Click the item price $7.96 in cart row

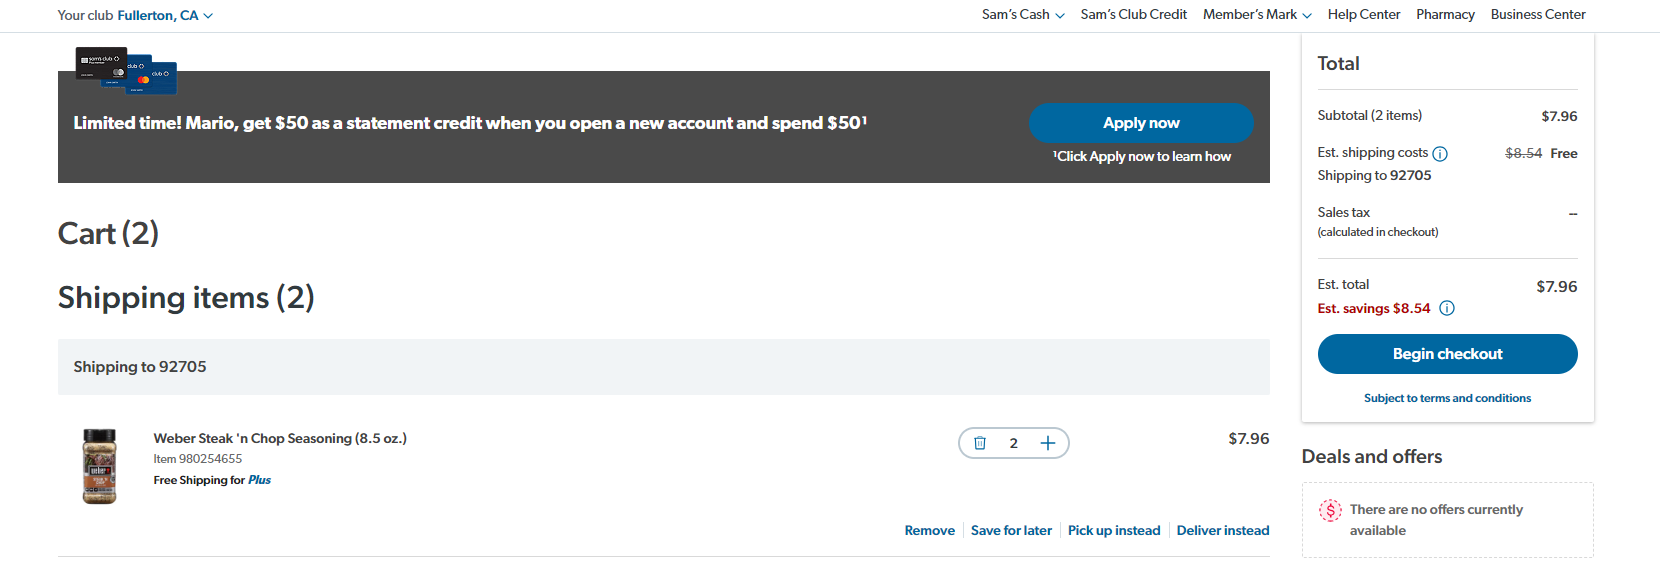pyautogui.click(x=1249, y=438)
